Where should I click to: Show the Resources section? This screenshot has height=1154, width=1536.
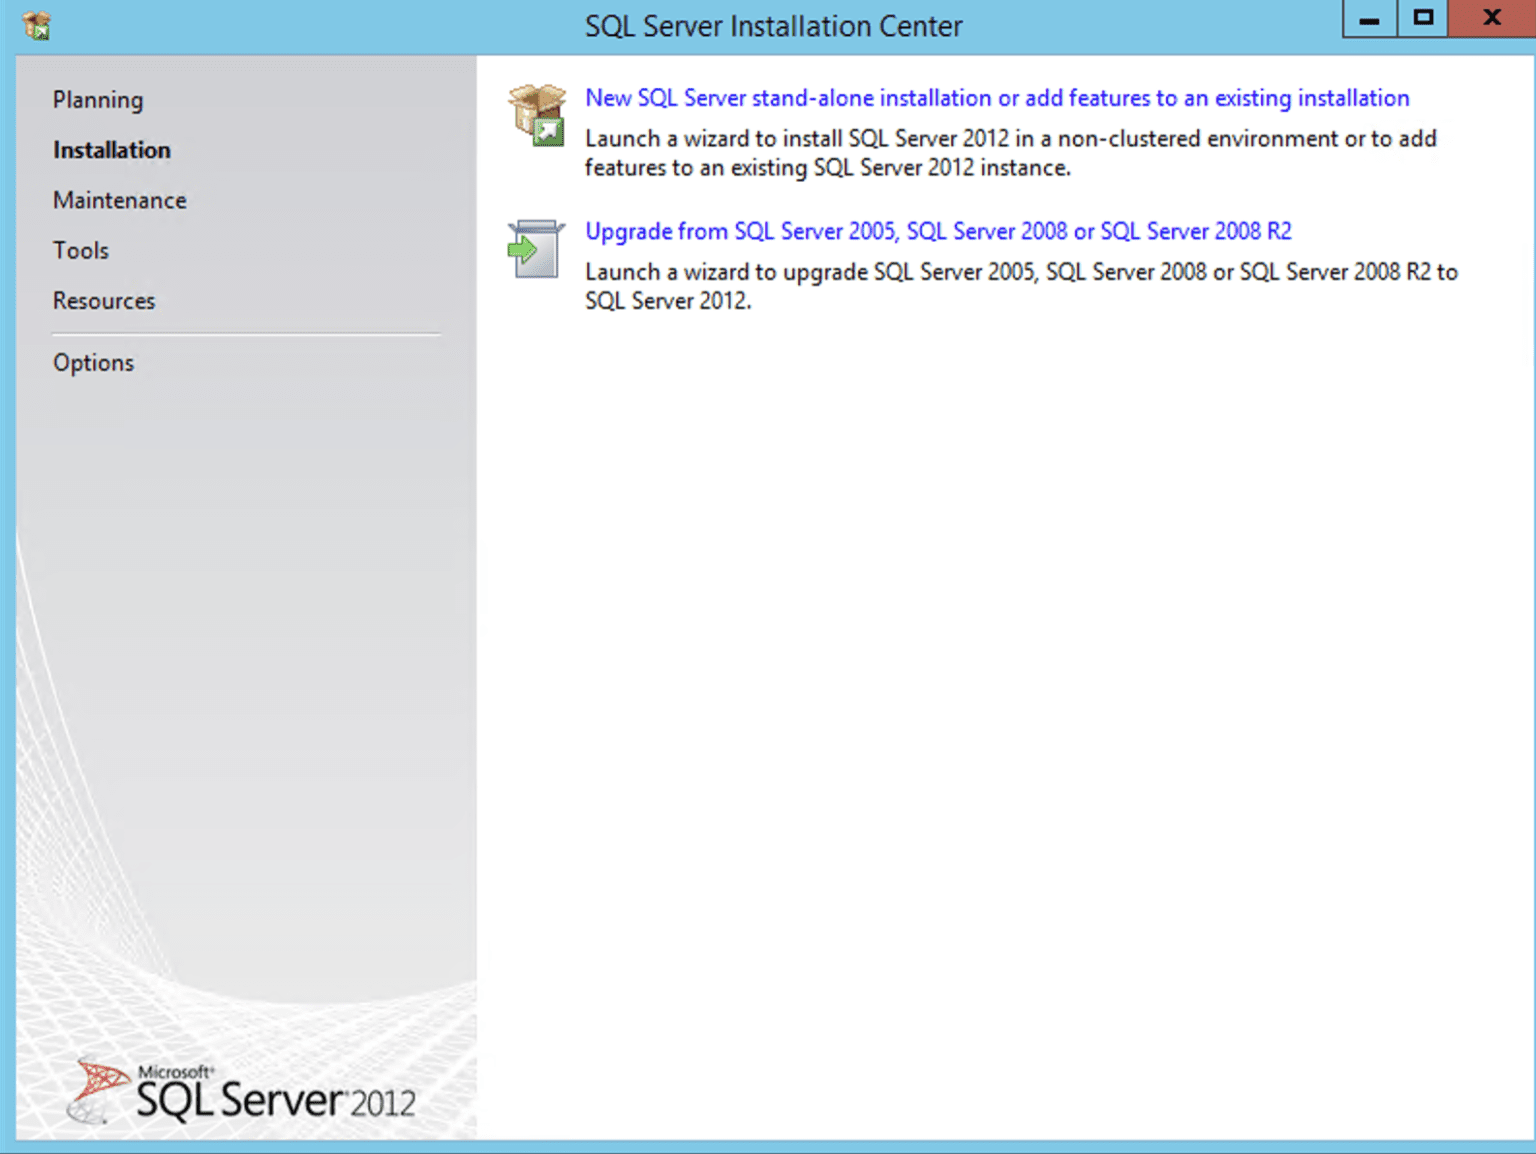click(x=104, y=301)
